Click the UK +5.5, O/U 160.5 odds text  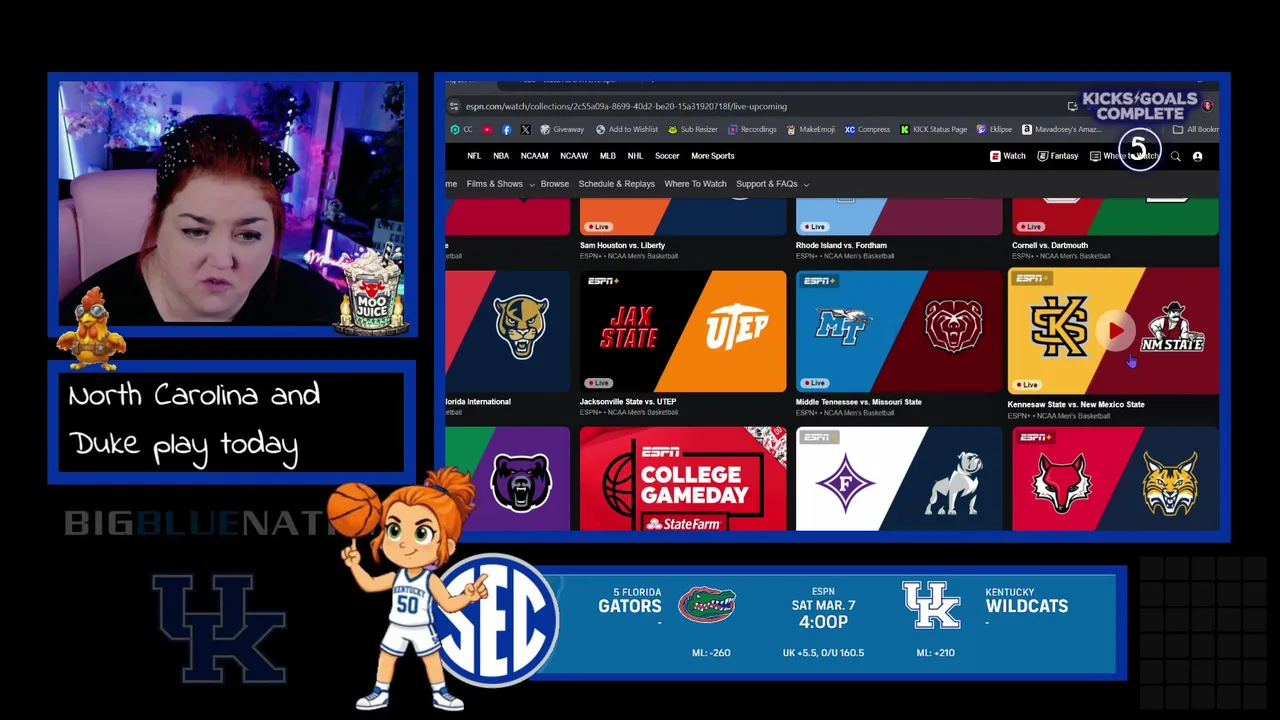[823, 653]
